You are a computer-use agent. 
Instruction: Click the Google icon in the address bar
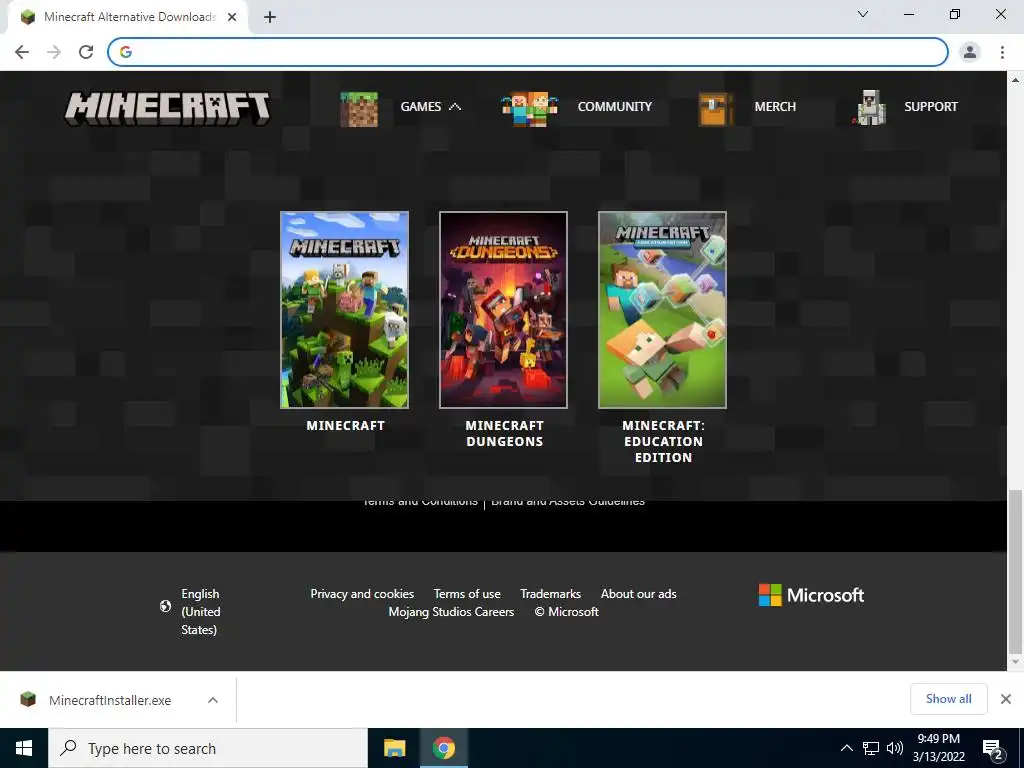point(126,52)
